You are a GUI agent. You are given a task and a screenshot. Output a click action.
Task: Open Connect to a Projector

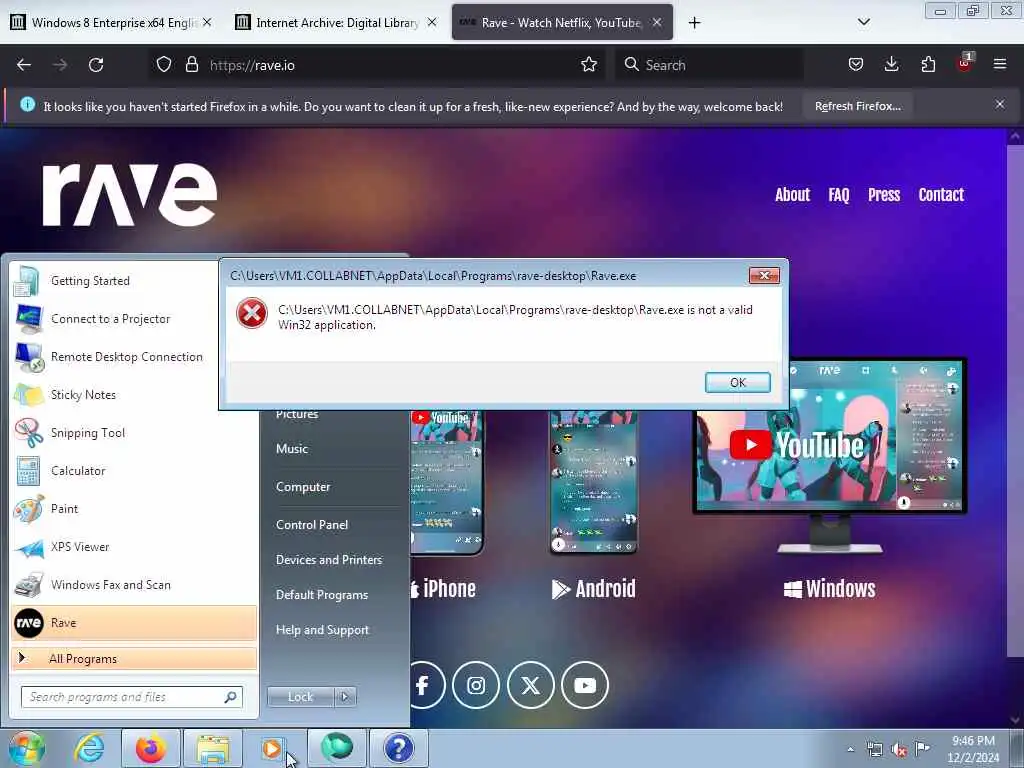tap(134, 319)
